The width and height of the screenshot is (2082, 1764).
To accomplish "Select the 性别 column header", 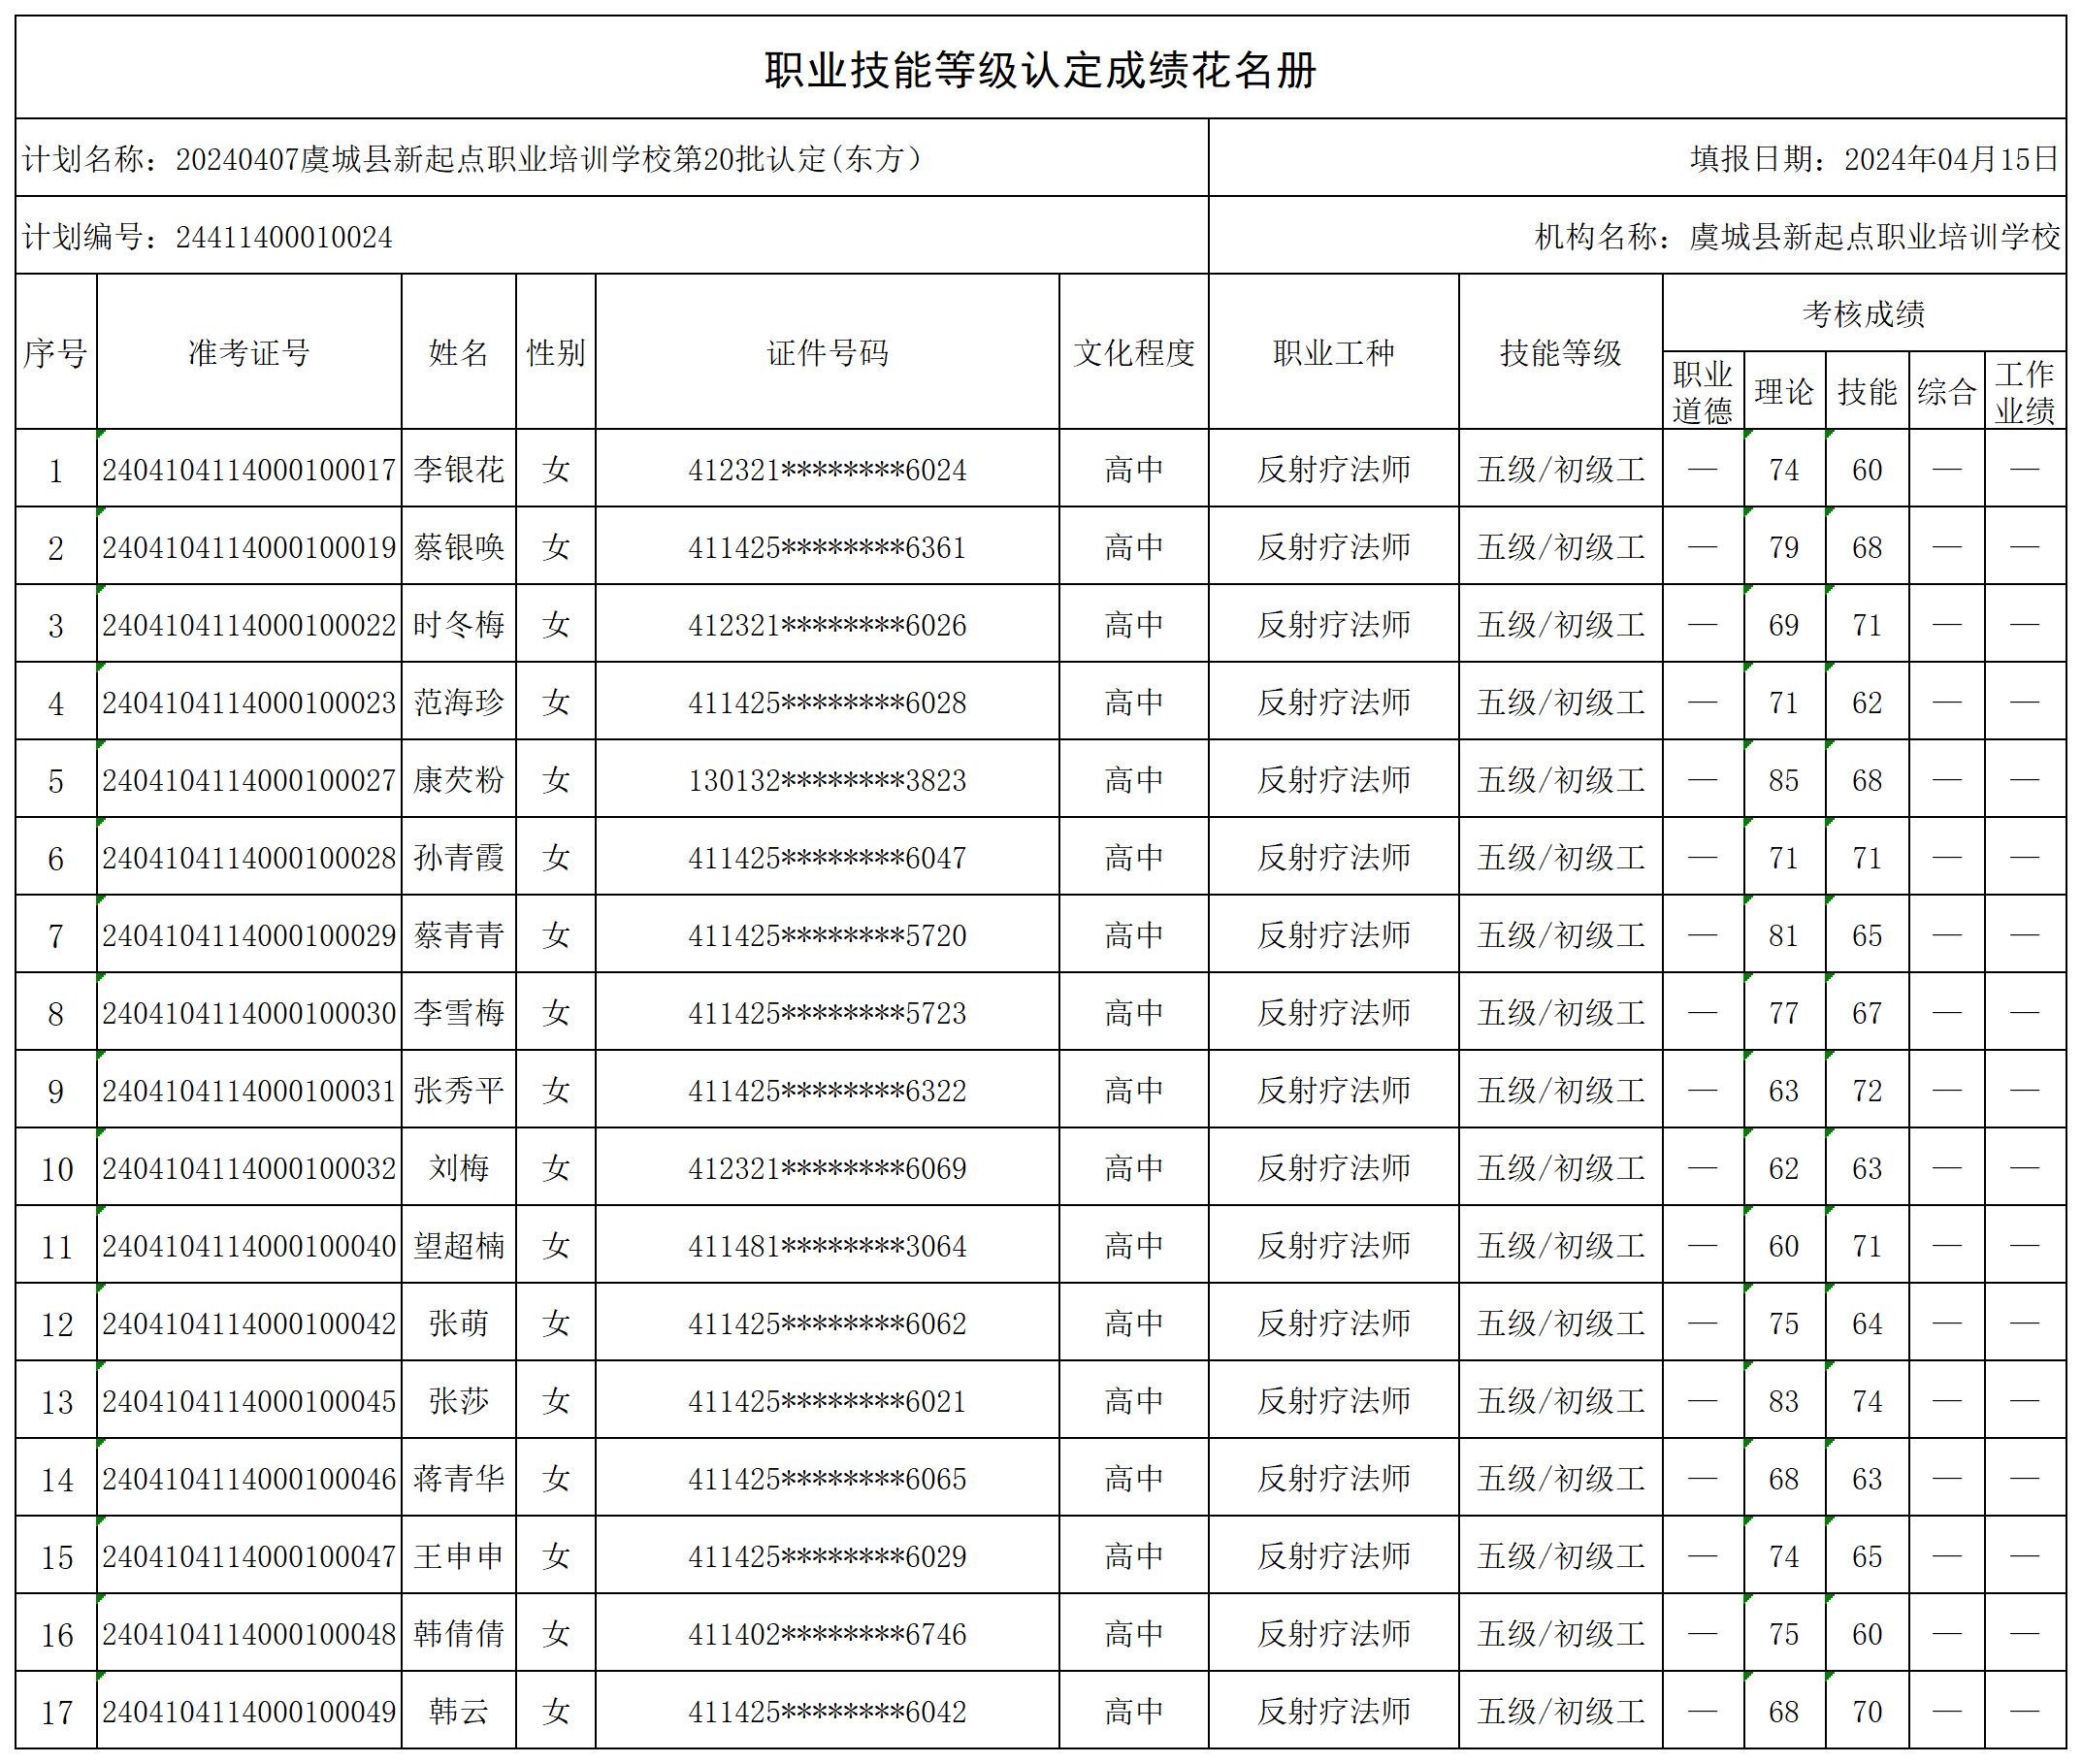I will 555,350.
